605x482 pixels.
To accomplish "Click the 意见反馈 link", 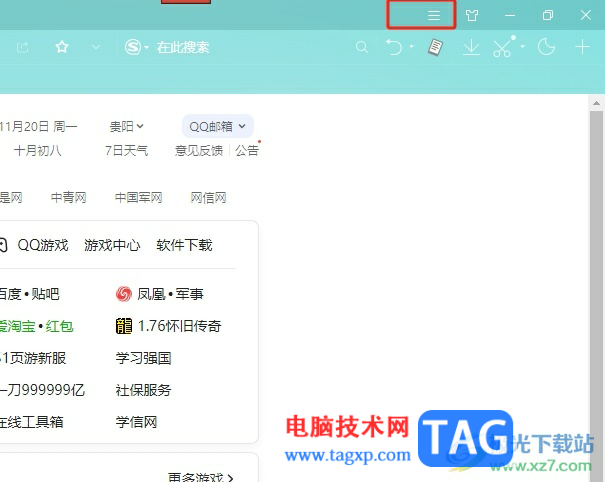I will pyautogui.click(x=199, y=150).
